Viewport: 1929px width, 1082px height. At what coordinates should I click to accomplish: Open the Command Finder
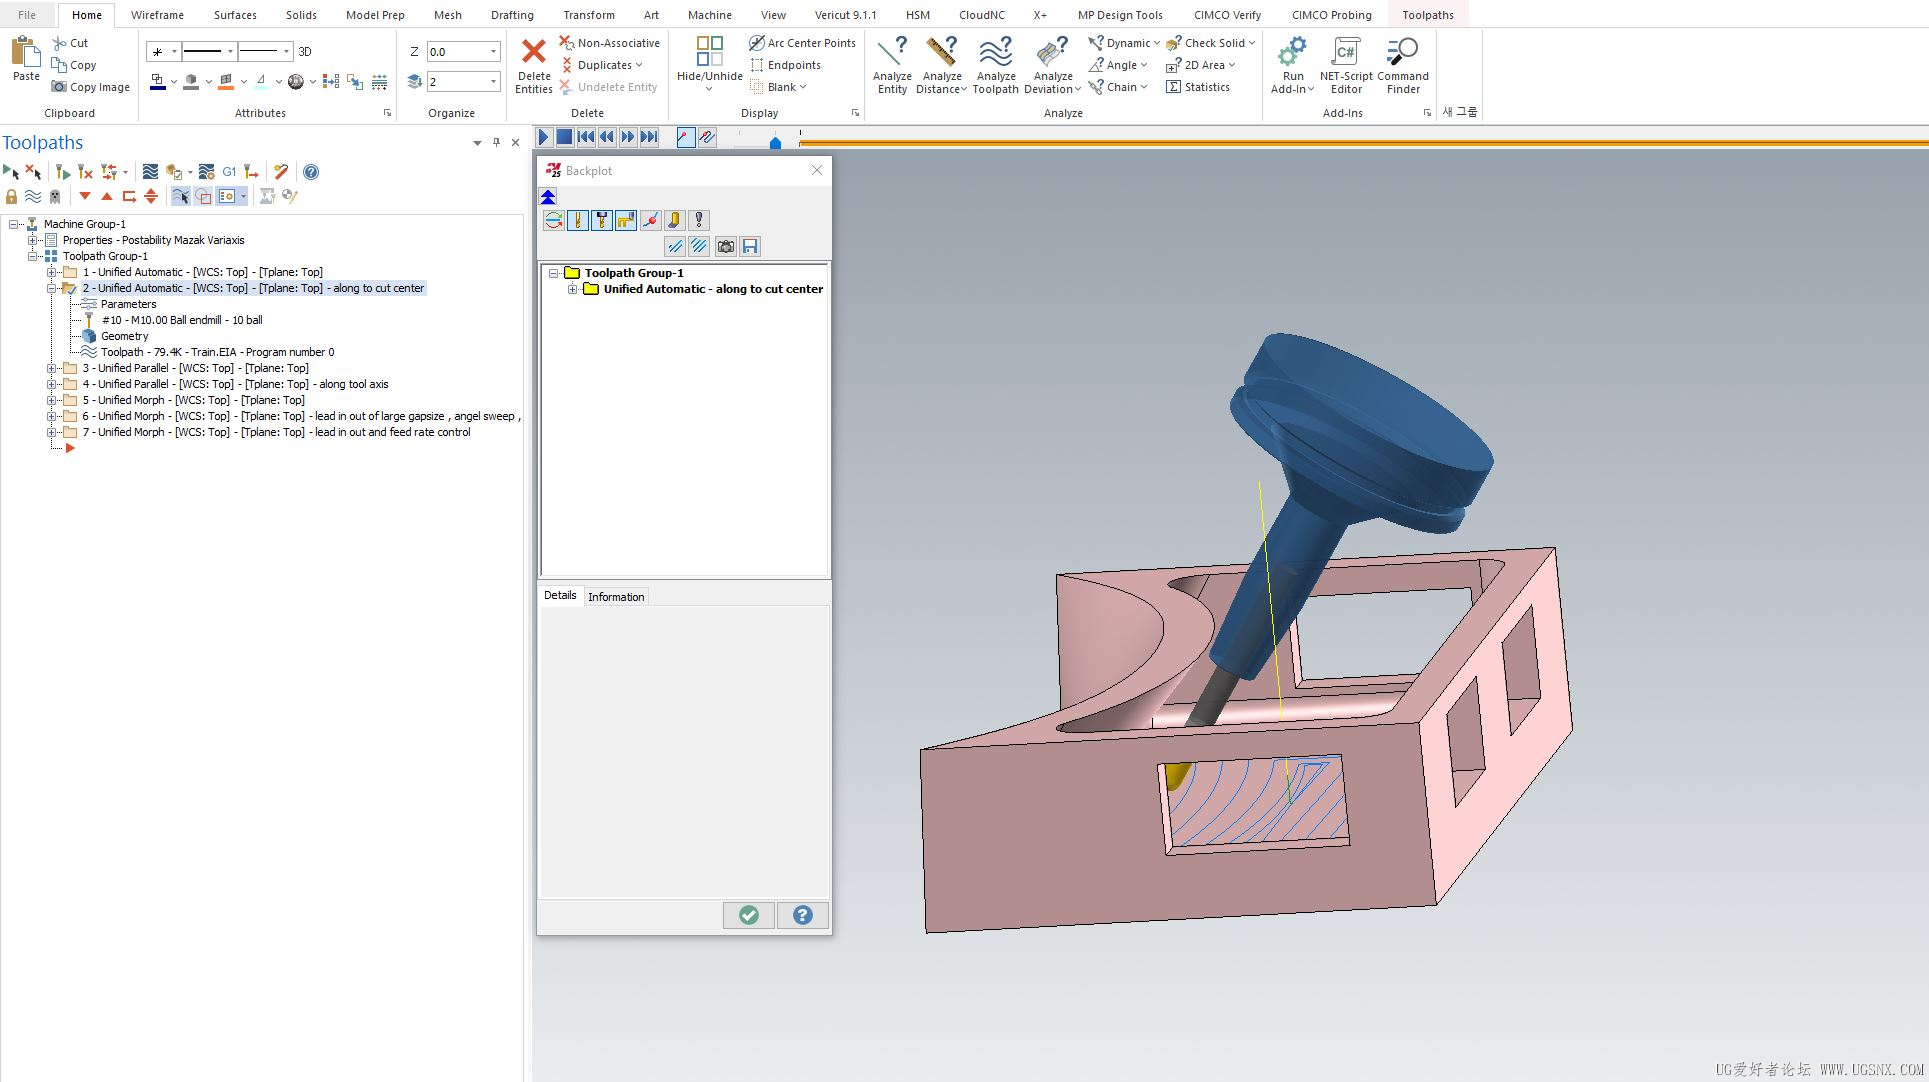(1402, 65)
